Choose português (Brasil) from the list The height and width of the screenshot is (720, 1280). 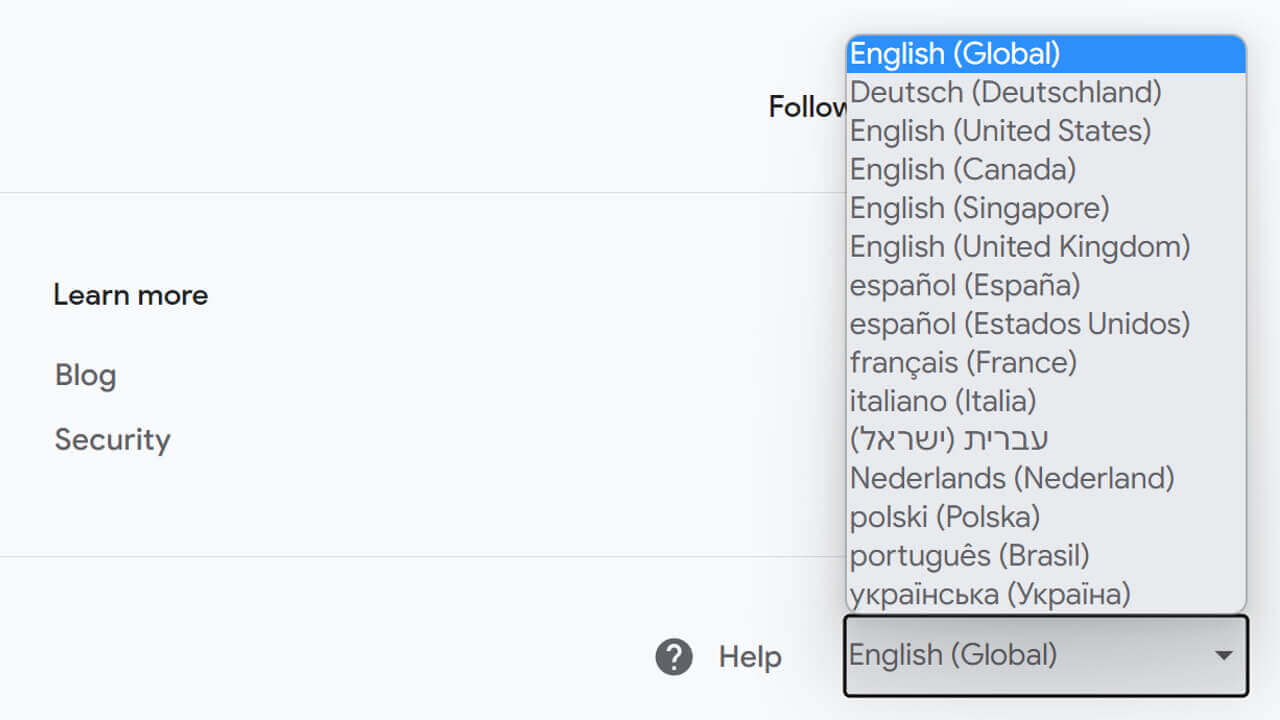(x=968, y=555)
